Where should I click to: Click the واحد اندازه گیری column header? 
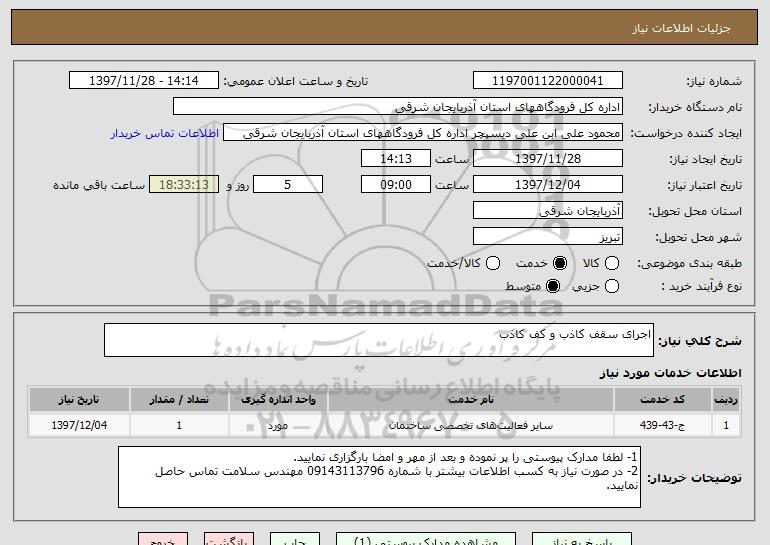pyautogui.click(x=278, y=400)
